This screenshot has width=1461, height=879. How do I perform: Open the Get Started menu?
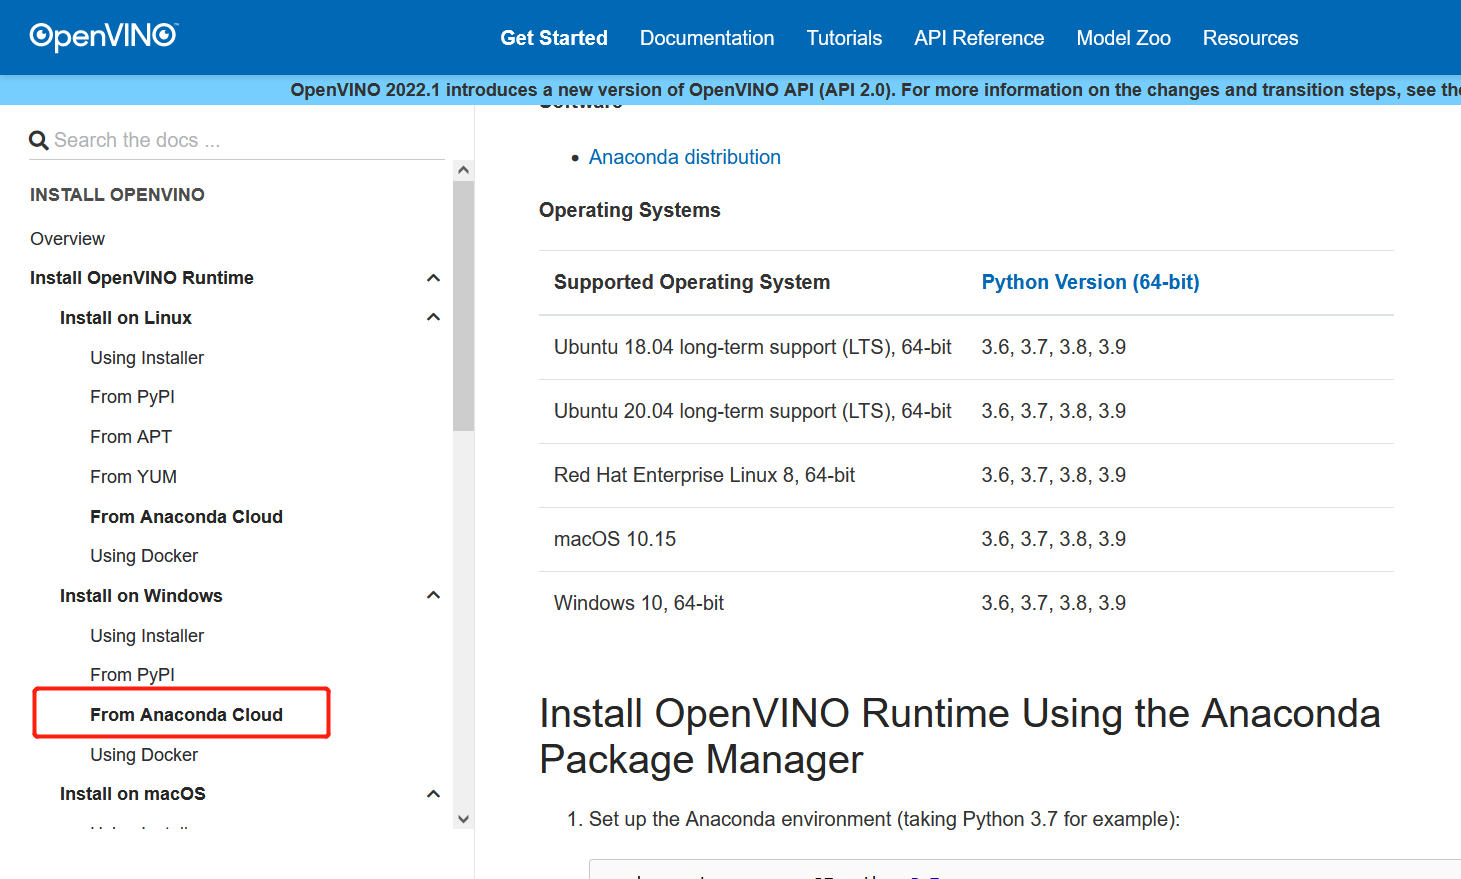click(x=553, y=38)
